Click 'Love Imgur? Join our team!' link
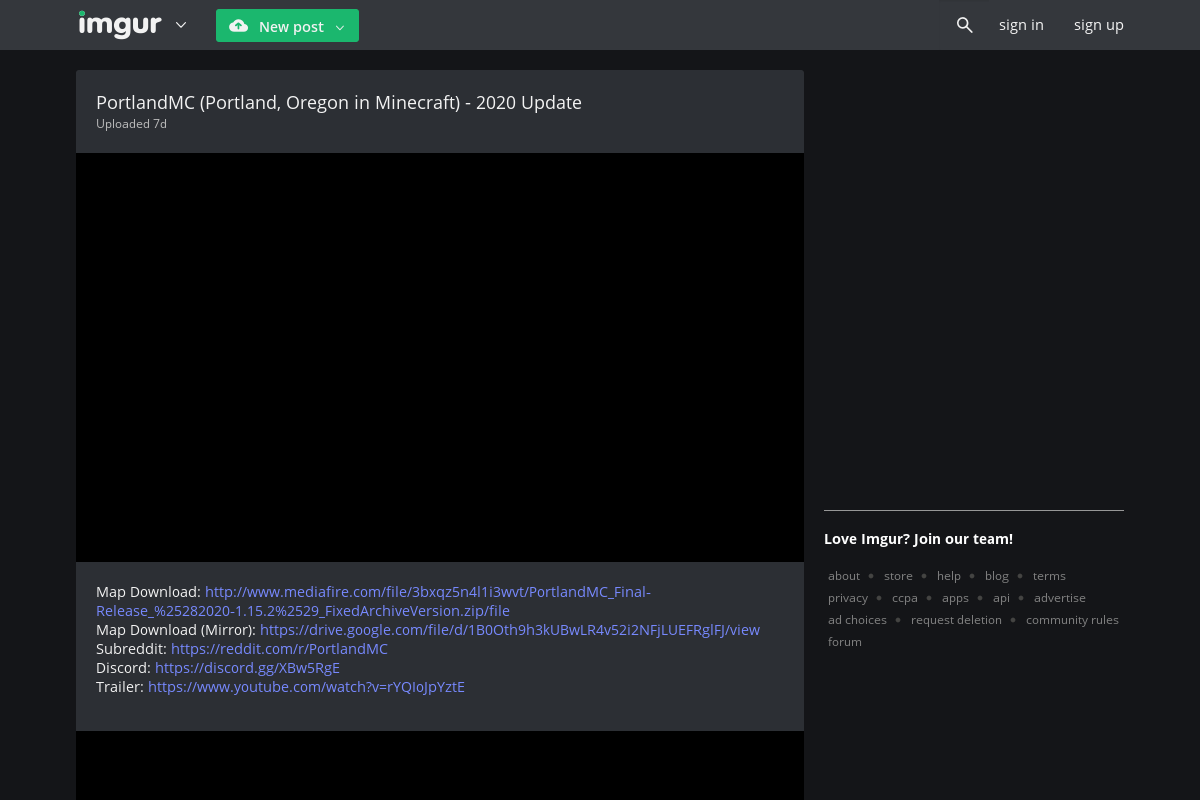The height and width of the screenshot is (800, 1200). pyautogui.click(x=918, y=539)
